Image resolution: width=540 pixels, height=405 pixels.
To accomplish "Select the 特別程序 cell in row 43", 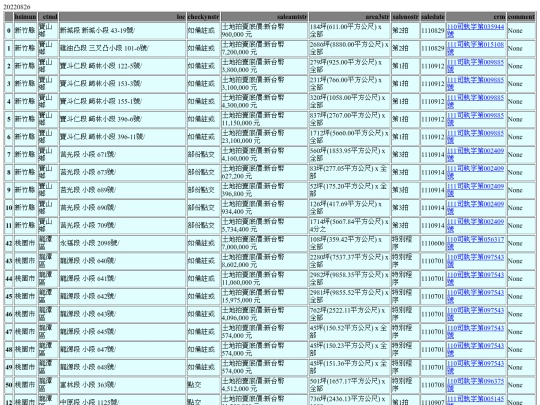I will pyautogui.click(x=405, y=261).
